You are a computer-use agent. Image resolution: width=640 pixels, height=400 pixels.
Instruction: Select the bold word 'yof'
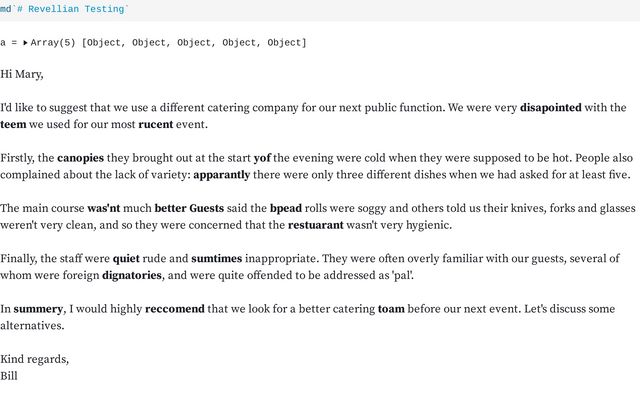tap(262, 158)
